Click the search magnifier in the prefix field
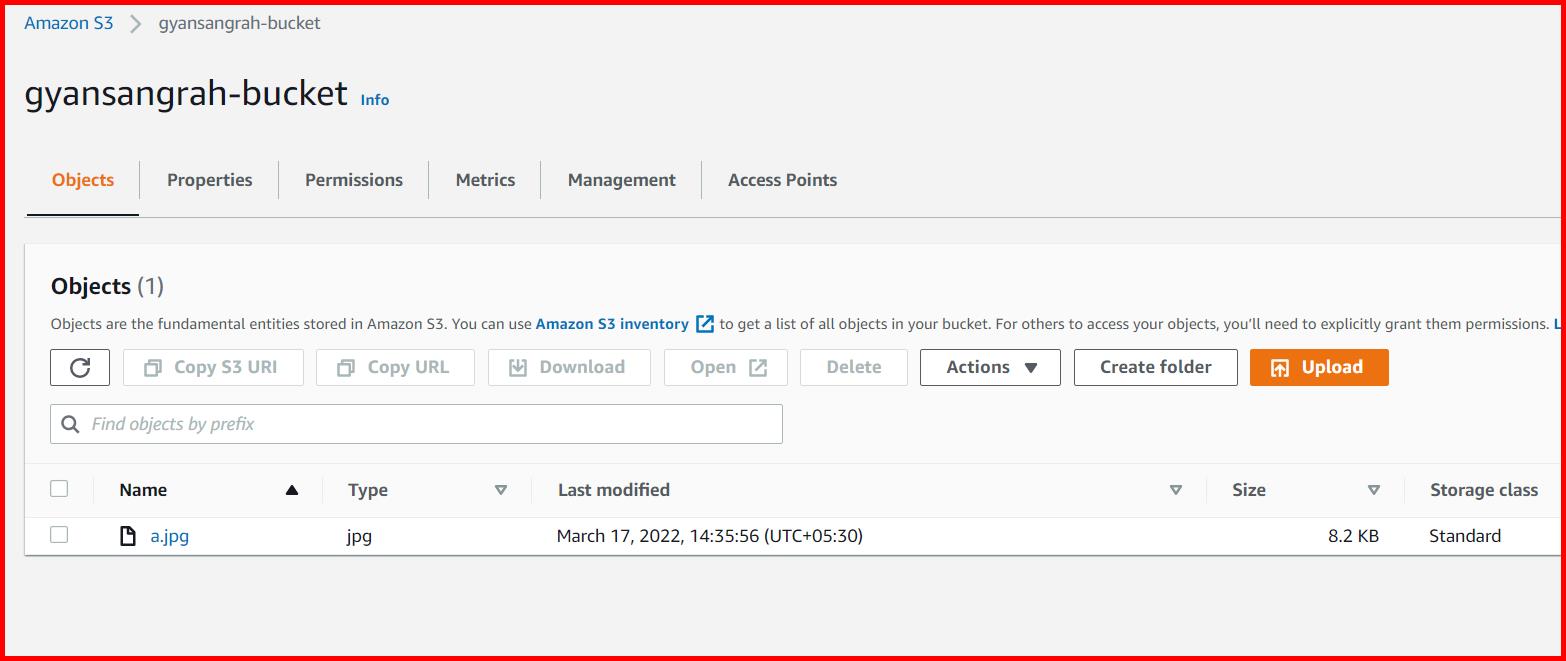 point(70,423)
